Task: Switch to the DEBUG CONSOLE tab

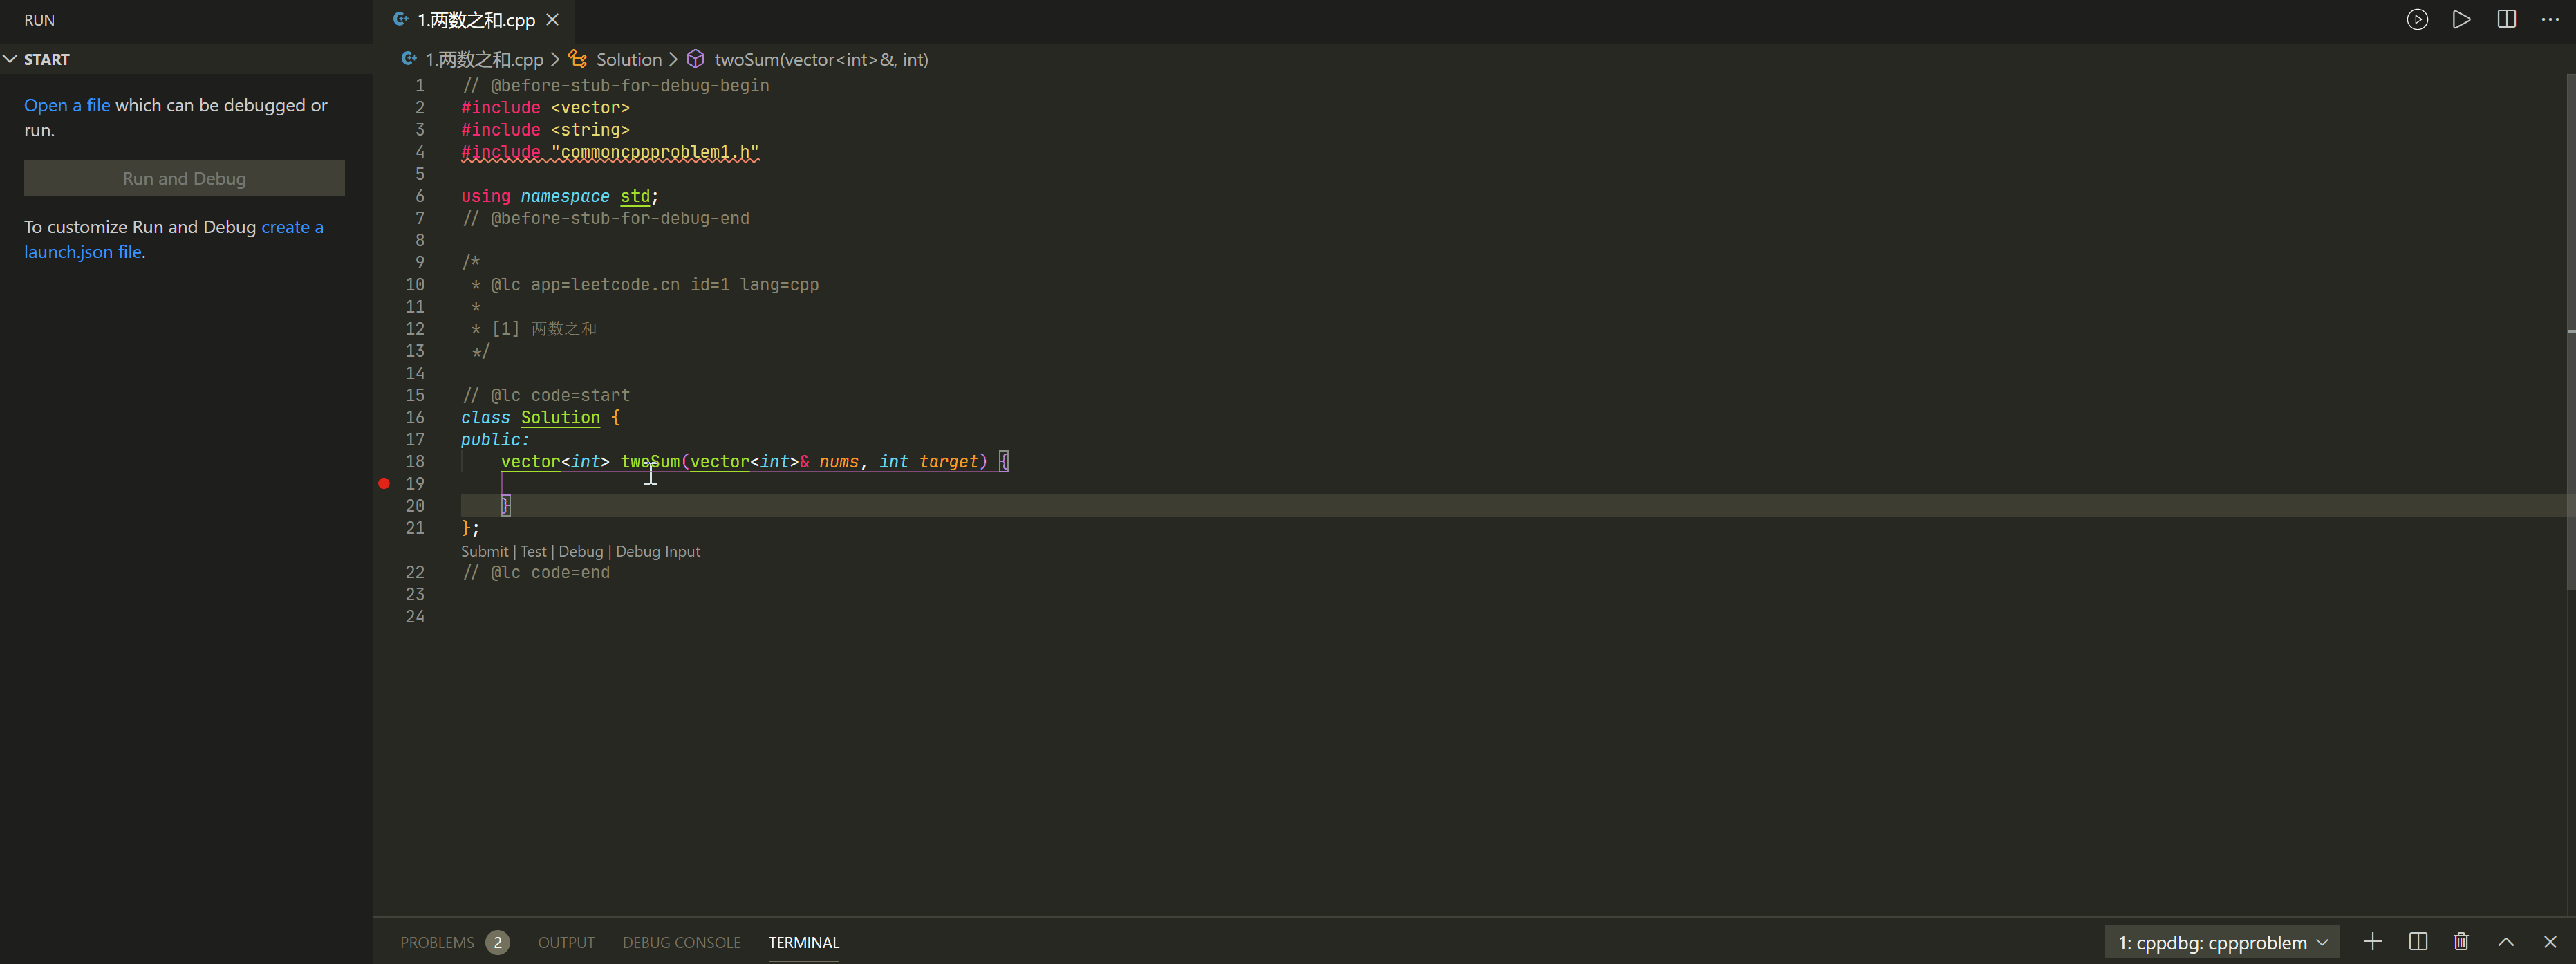Action: 681,941
